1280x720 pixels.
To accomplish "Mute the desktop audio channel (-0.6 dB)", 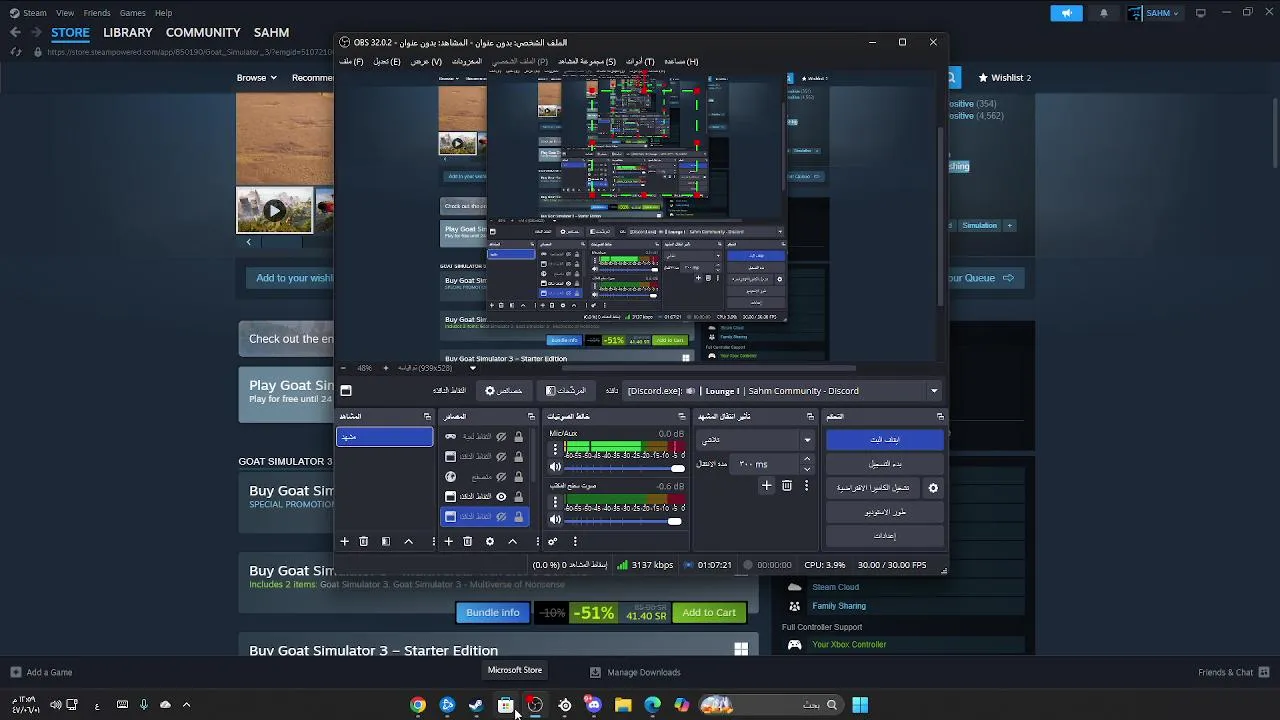I will tap(555, 521).
